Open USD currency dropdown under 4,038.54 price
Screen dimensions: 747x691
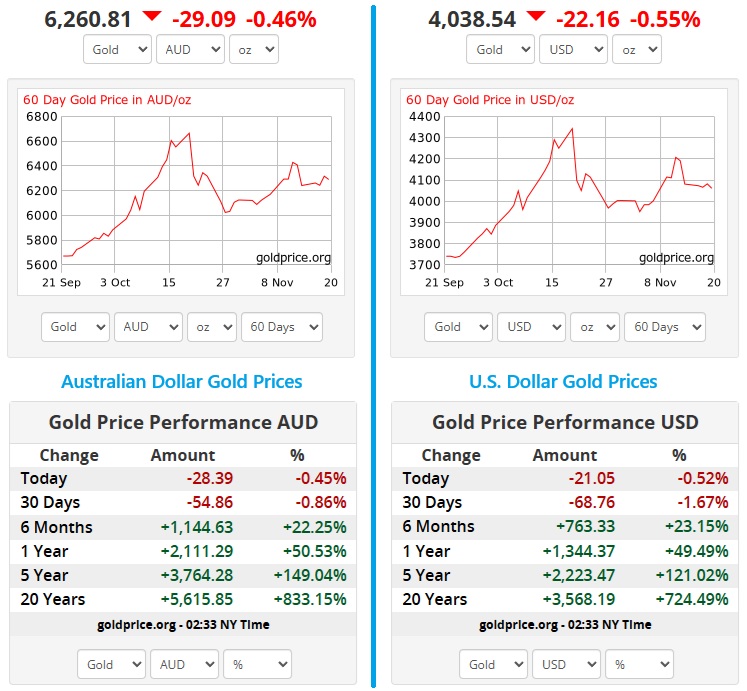[573, 49]
